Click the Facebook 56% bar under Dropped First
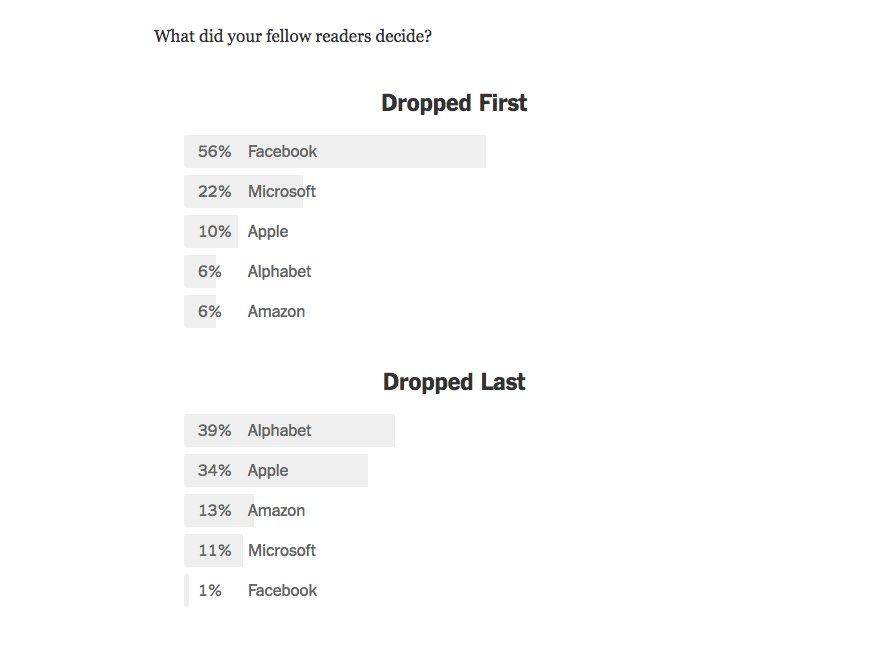Screen dimensions: 881x659 [x=335, y=151]
